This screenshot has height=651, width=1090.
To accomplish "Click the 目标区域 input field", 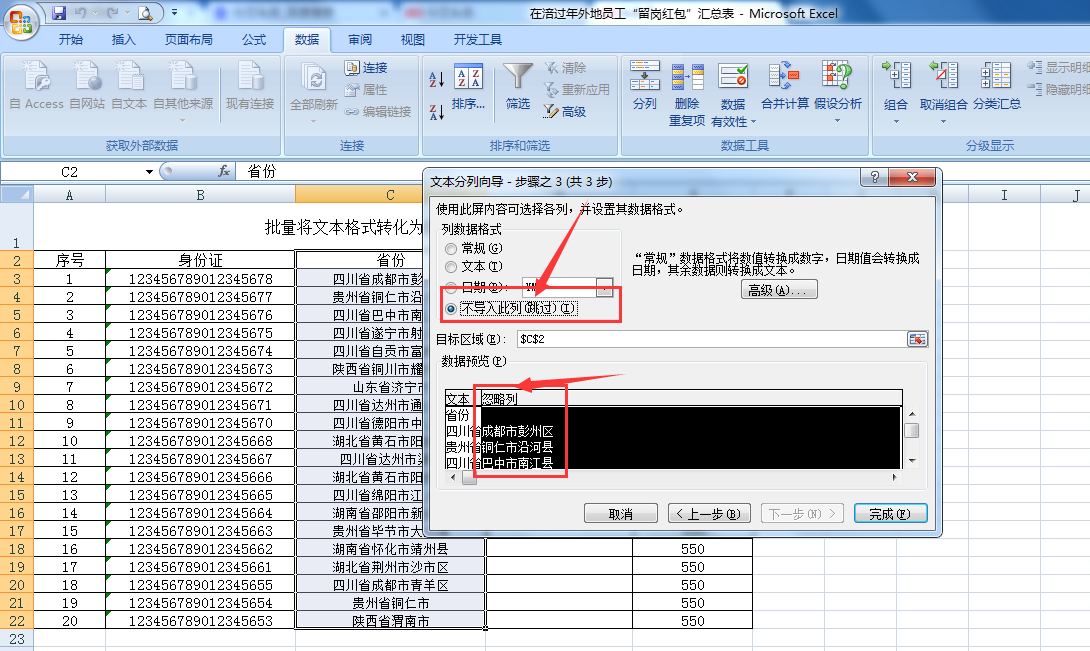I will 711,339.
